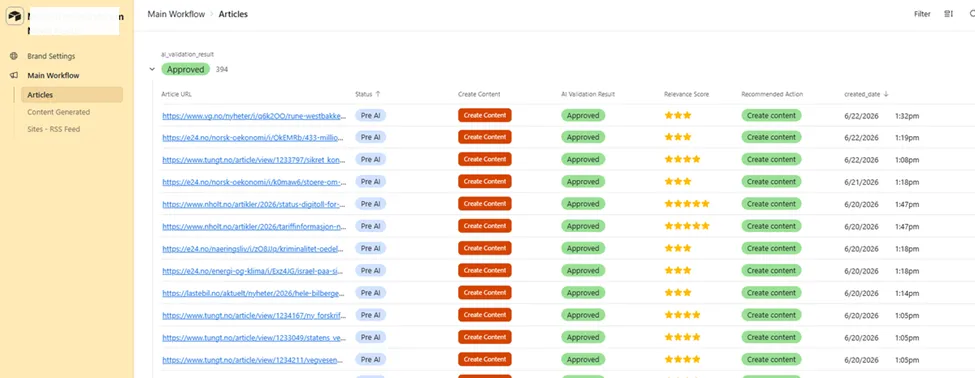Open the Filter option in the top bar
The width and height of the screenshot is (975, 378).
(x=922, y=14)
